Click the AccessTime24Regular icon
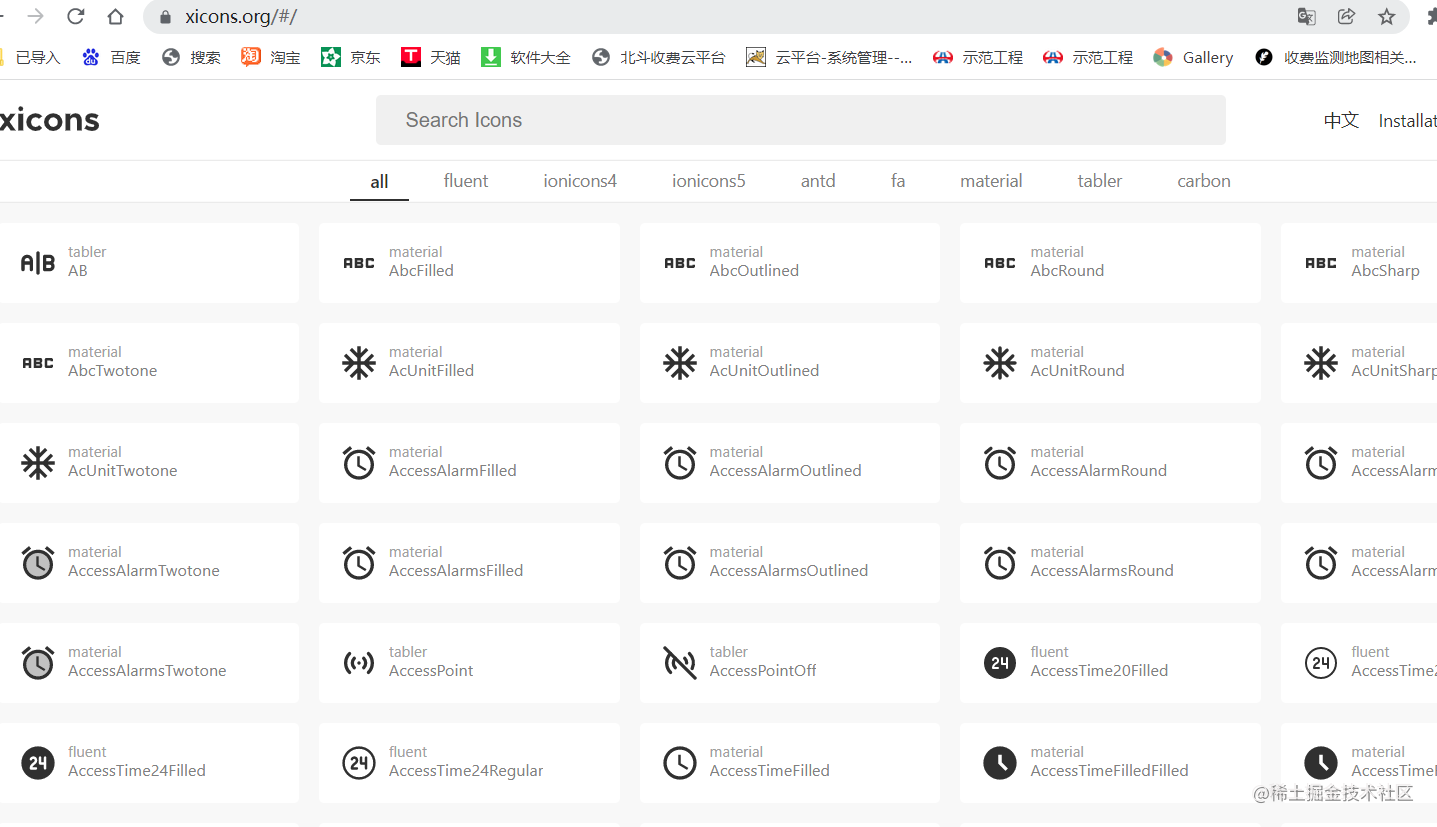The image size is (1437, 827). [x=359, y=763]
